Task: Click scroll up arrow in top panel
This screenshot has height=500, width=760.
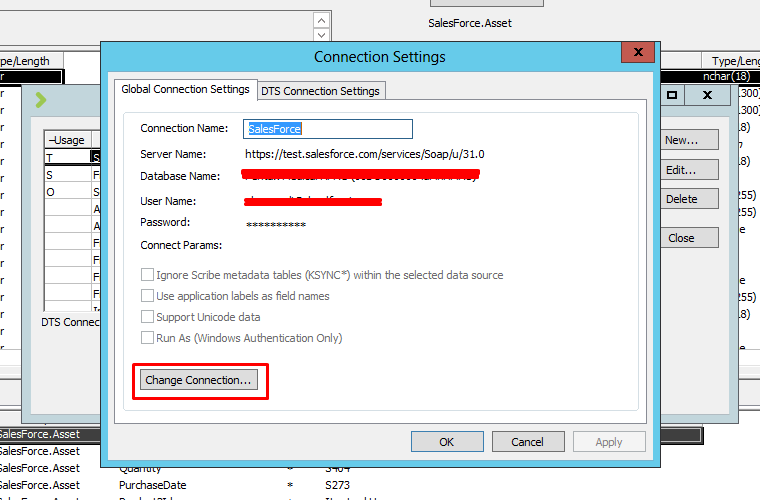Action: point(321,21)
